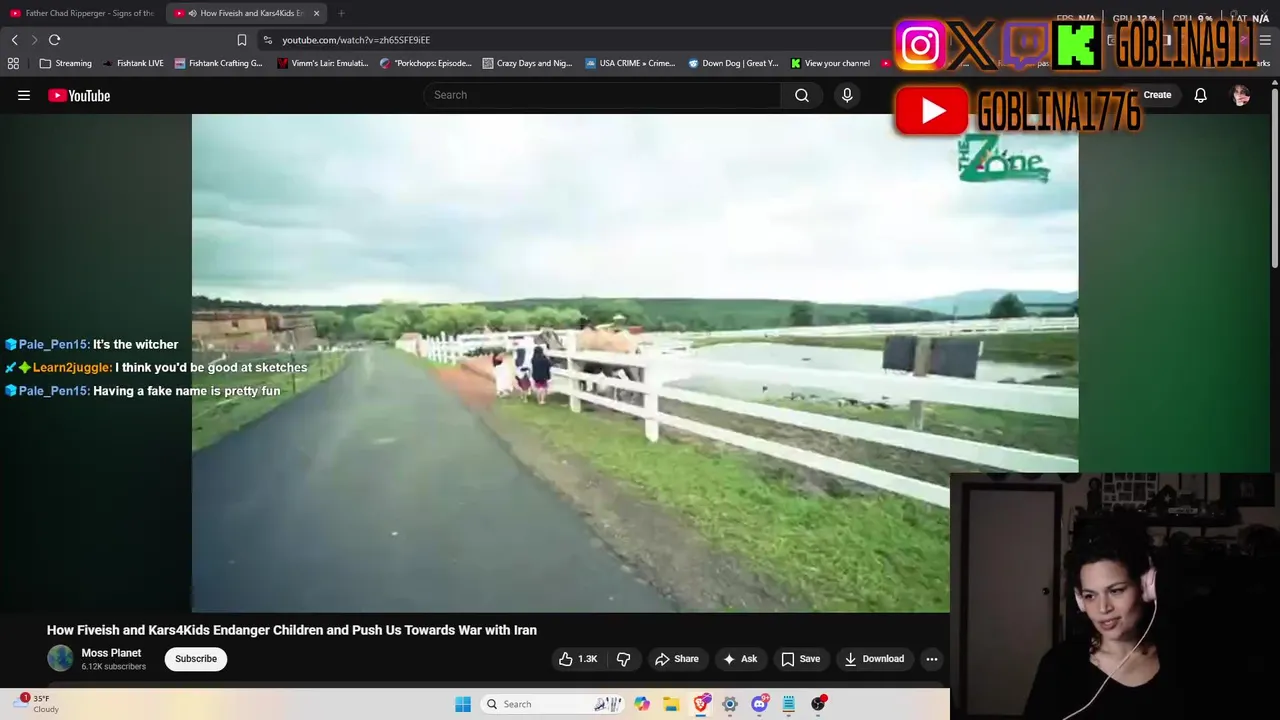Open a new browser tab
1280x720 pixels.
[341, 13]
